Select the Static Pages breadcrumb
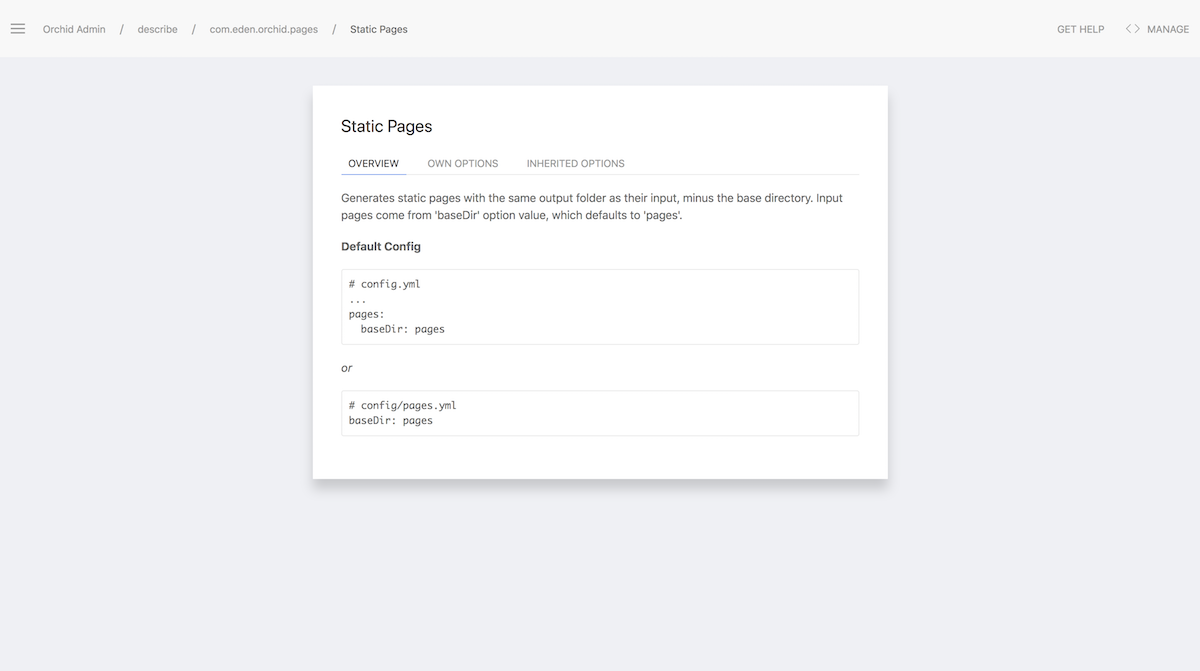The height and width of the screenshot is (671, 1200). tap(379, 29)
